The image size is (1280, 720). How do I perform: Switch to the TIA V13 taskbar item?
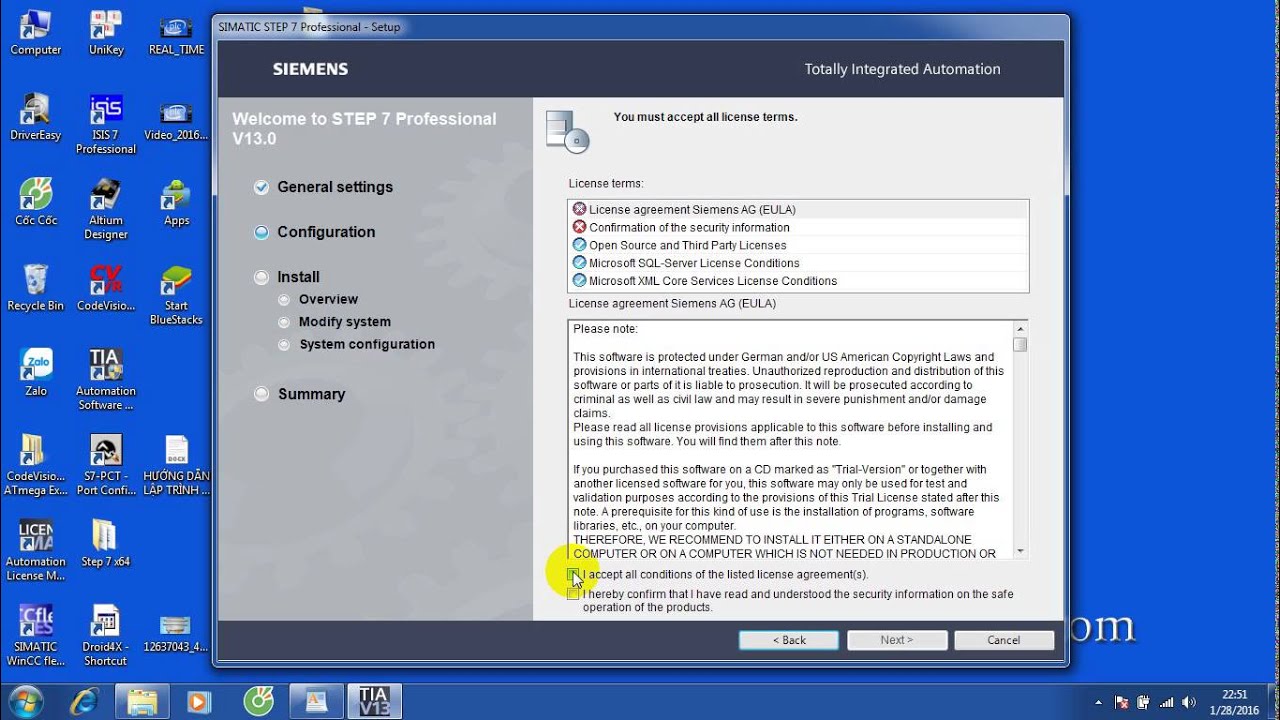(x=374, y=701)
